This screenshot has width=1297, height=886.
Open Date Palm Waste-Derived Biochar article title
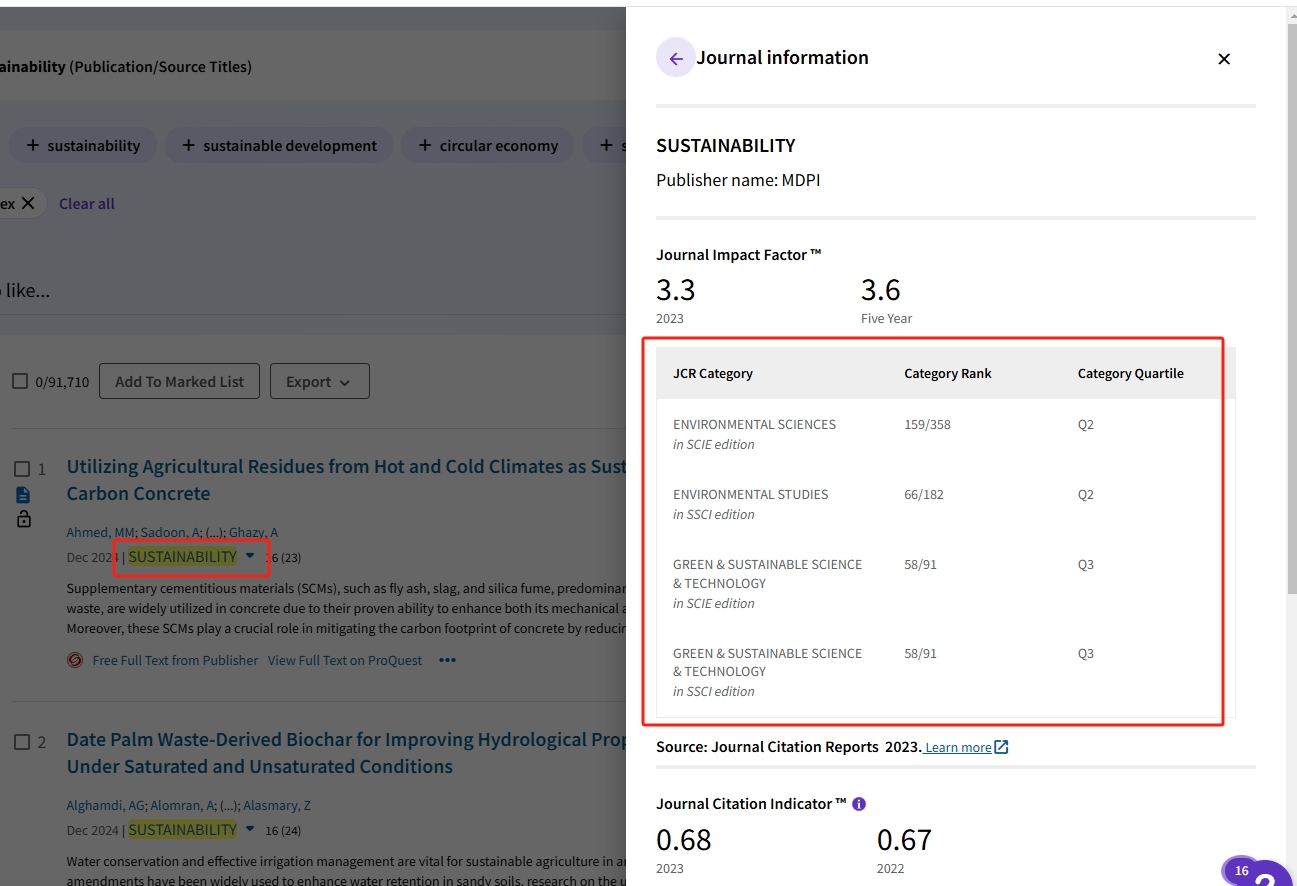[346, 753]
